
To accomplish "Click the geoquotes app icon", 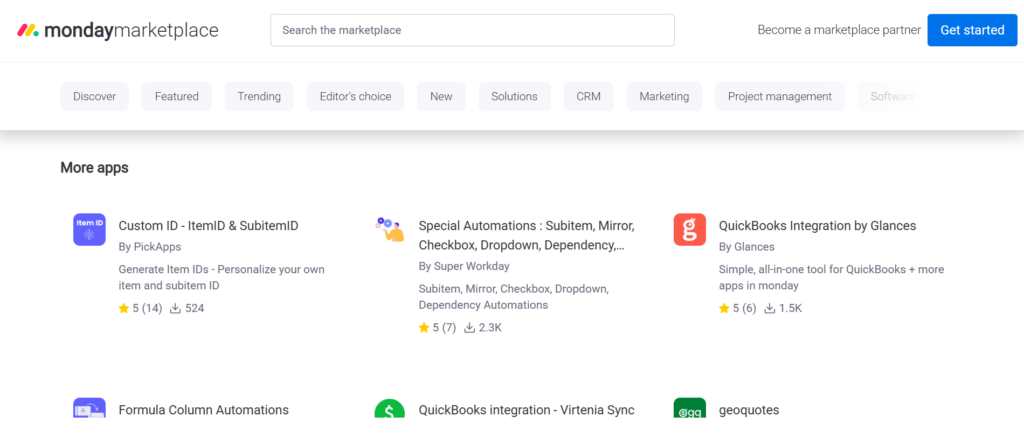I will 690,408.
